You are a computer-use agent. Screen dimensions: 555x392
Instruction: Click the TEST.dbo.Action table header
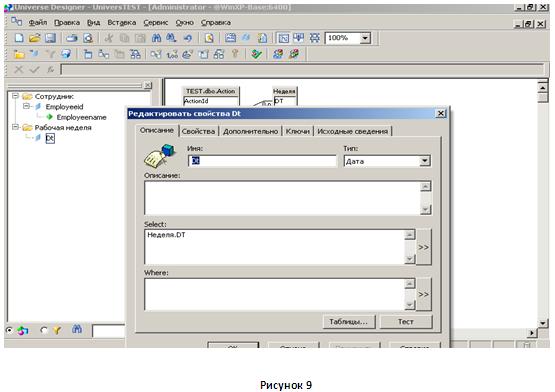click(x=211, y=91)
